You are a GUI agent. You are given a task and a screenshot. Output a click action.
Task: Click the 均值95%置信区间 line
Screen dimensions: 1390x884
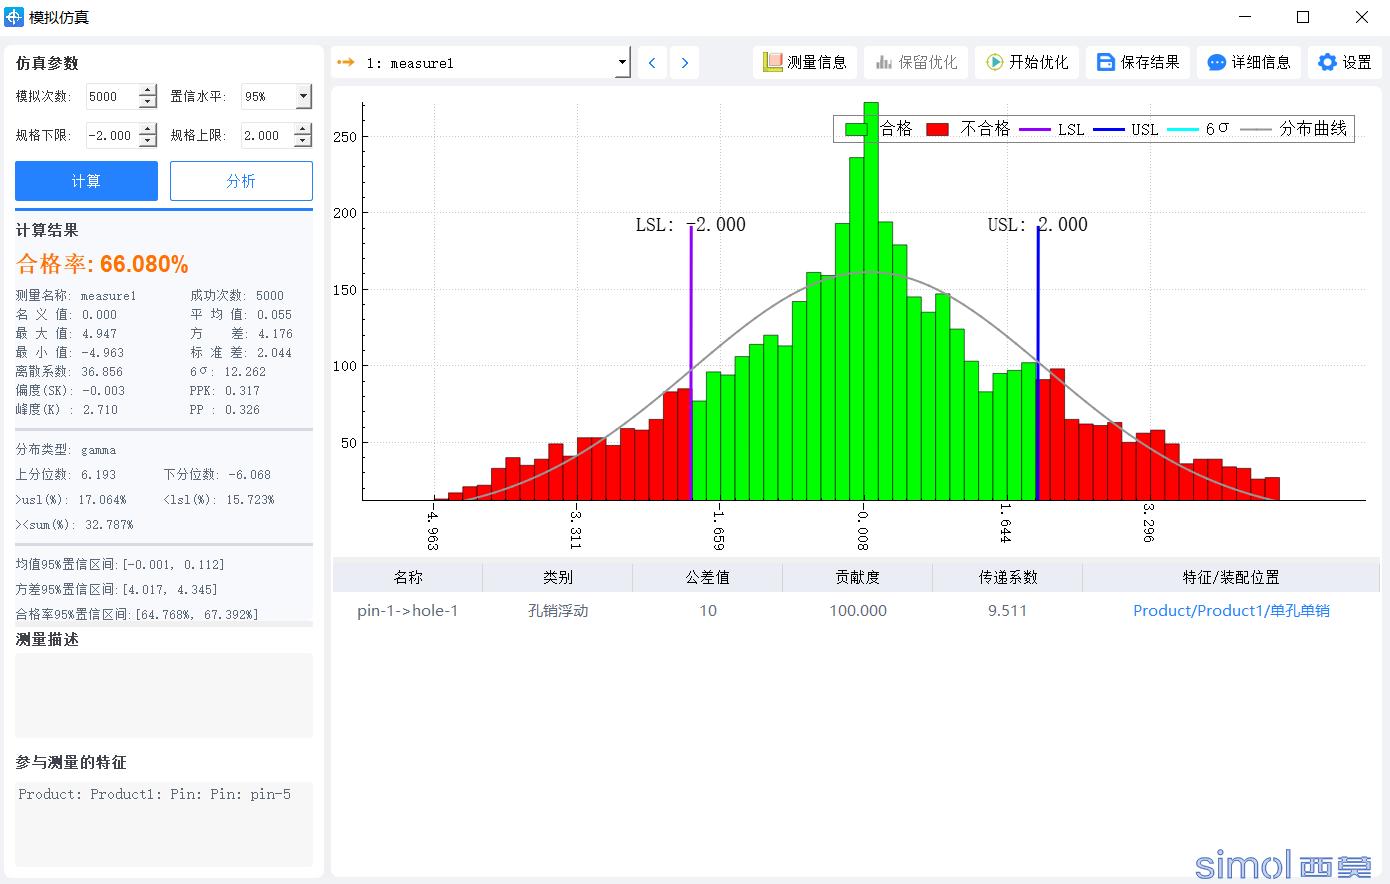120,565
